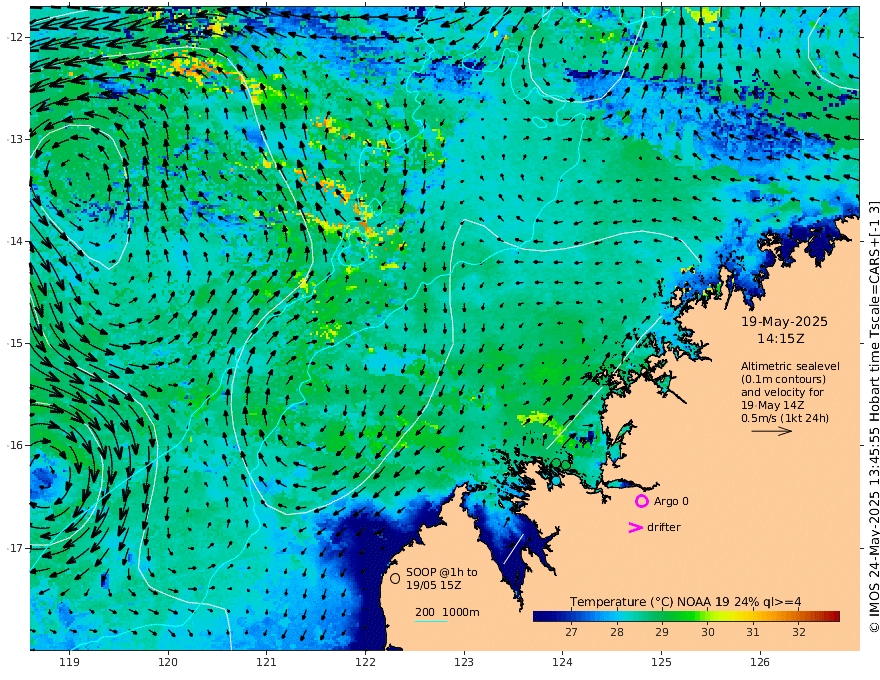
Task: Click the SOOP black circle legend marker
Action: (x=395, y=578)
